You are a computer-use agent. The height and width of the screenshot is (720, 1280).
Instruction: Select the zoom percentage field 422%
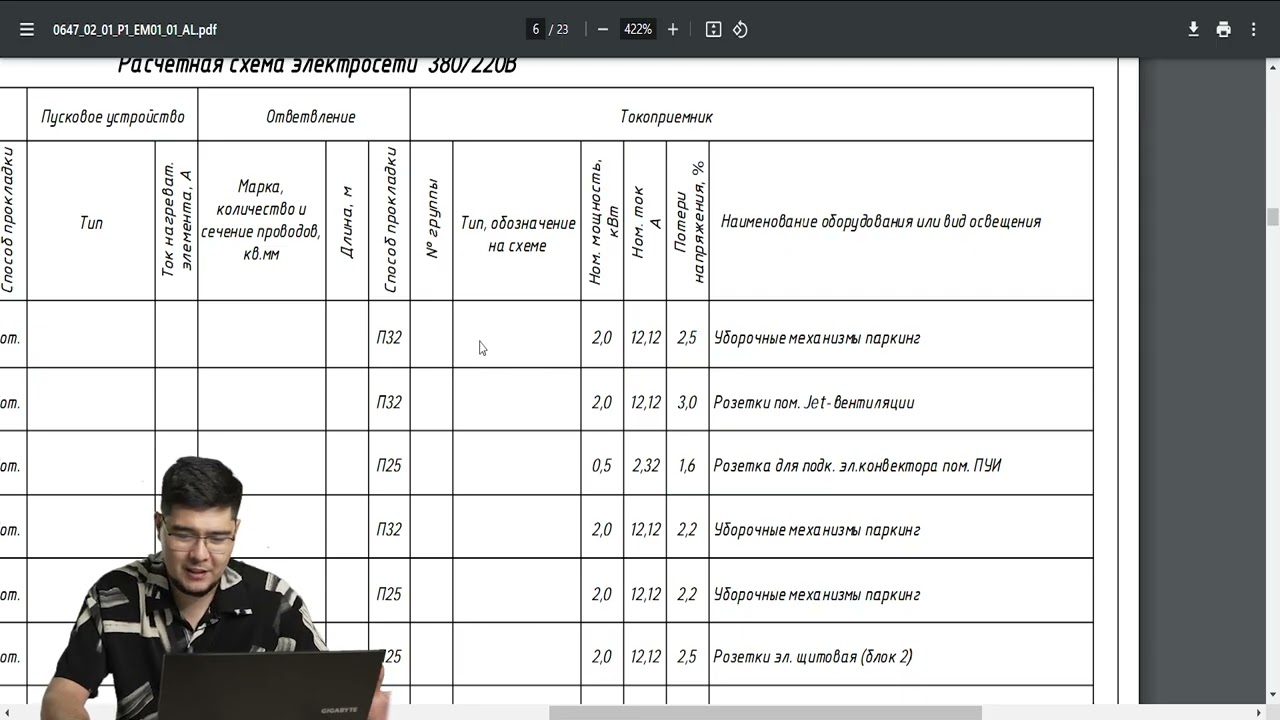click(x=638, y=30)
